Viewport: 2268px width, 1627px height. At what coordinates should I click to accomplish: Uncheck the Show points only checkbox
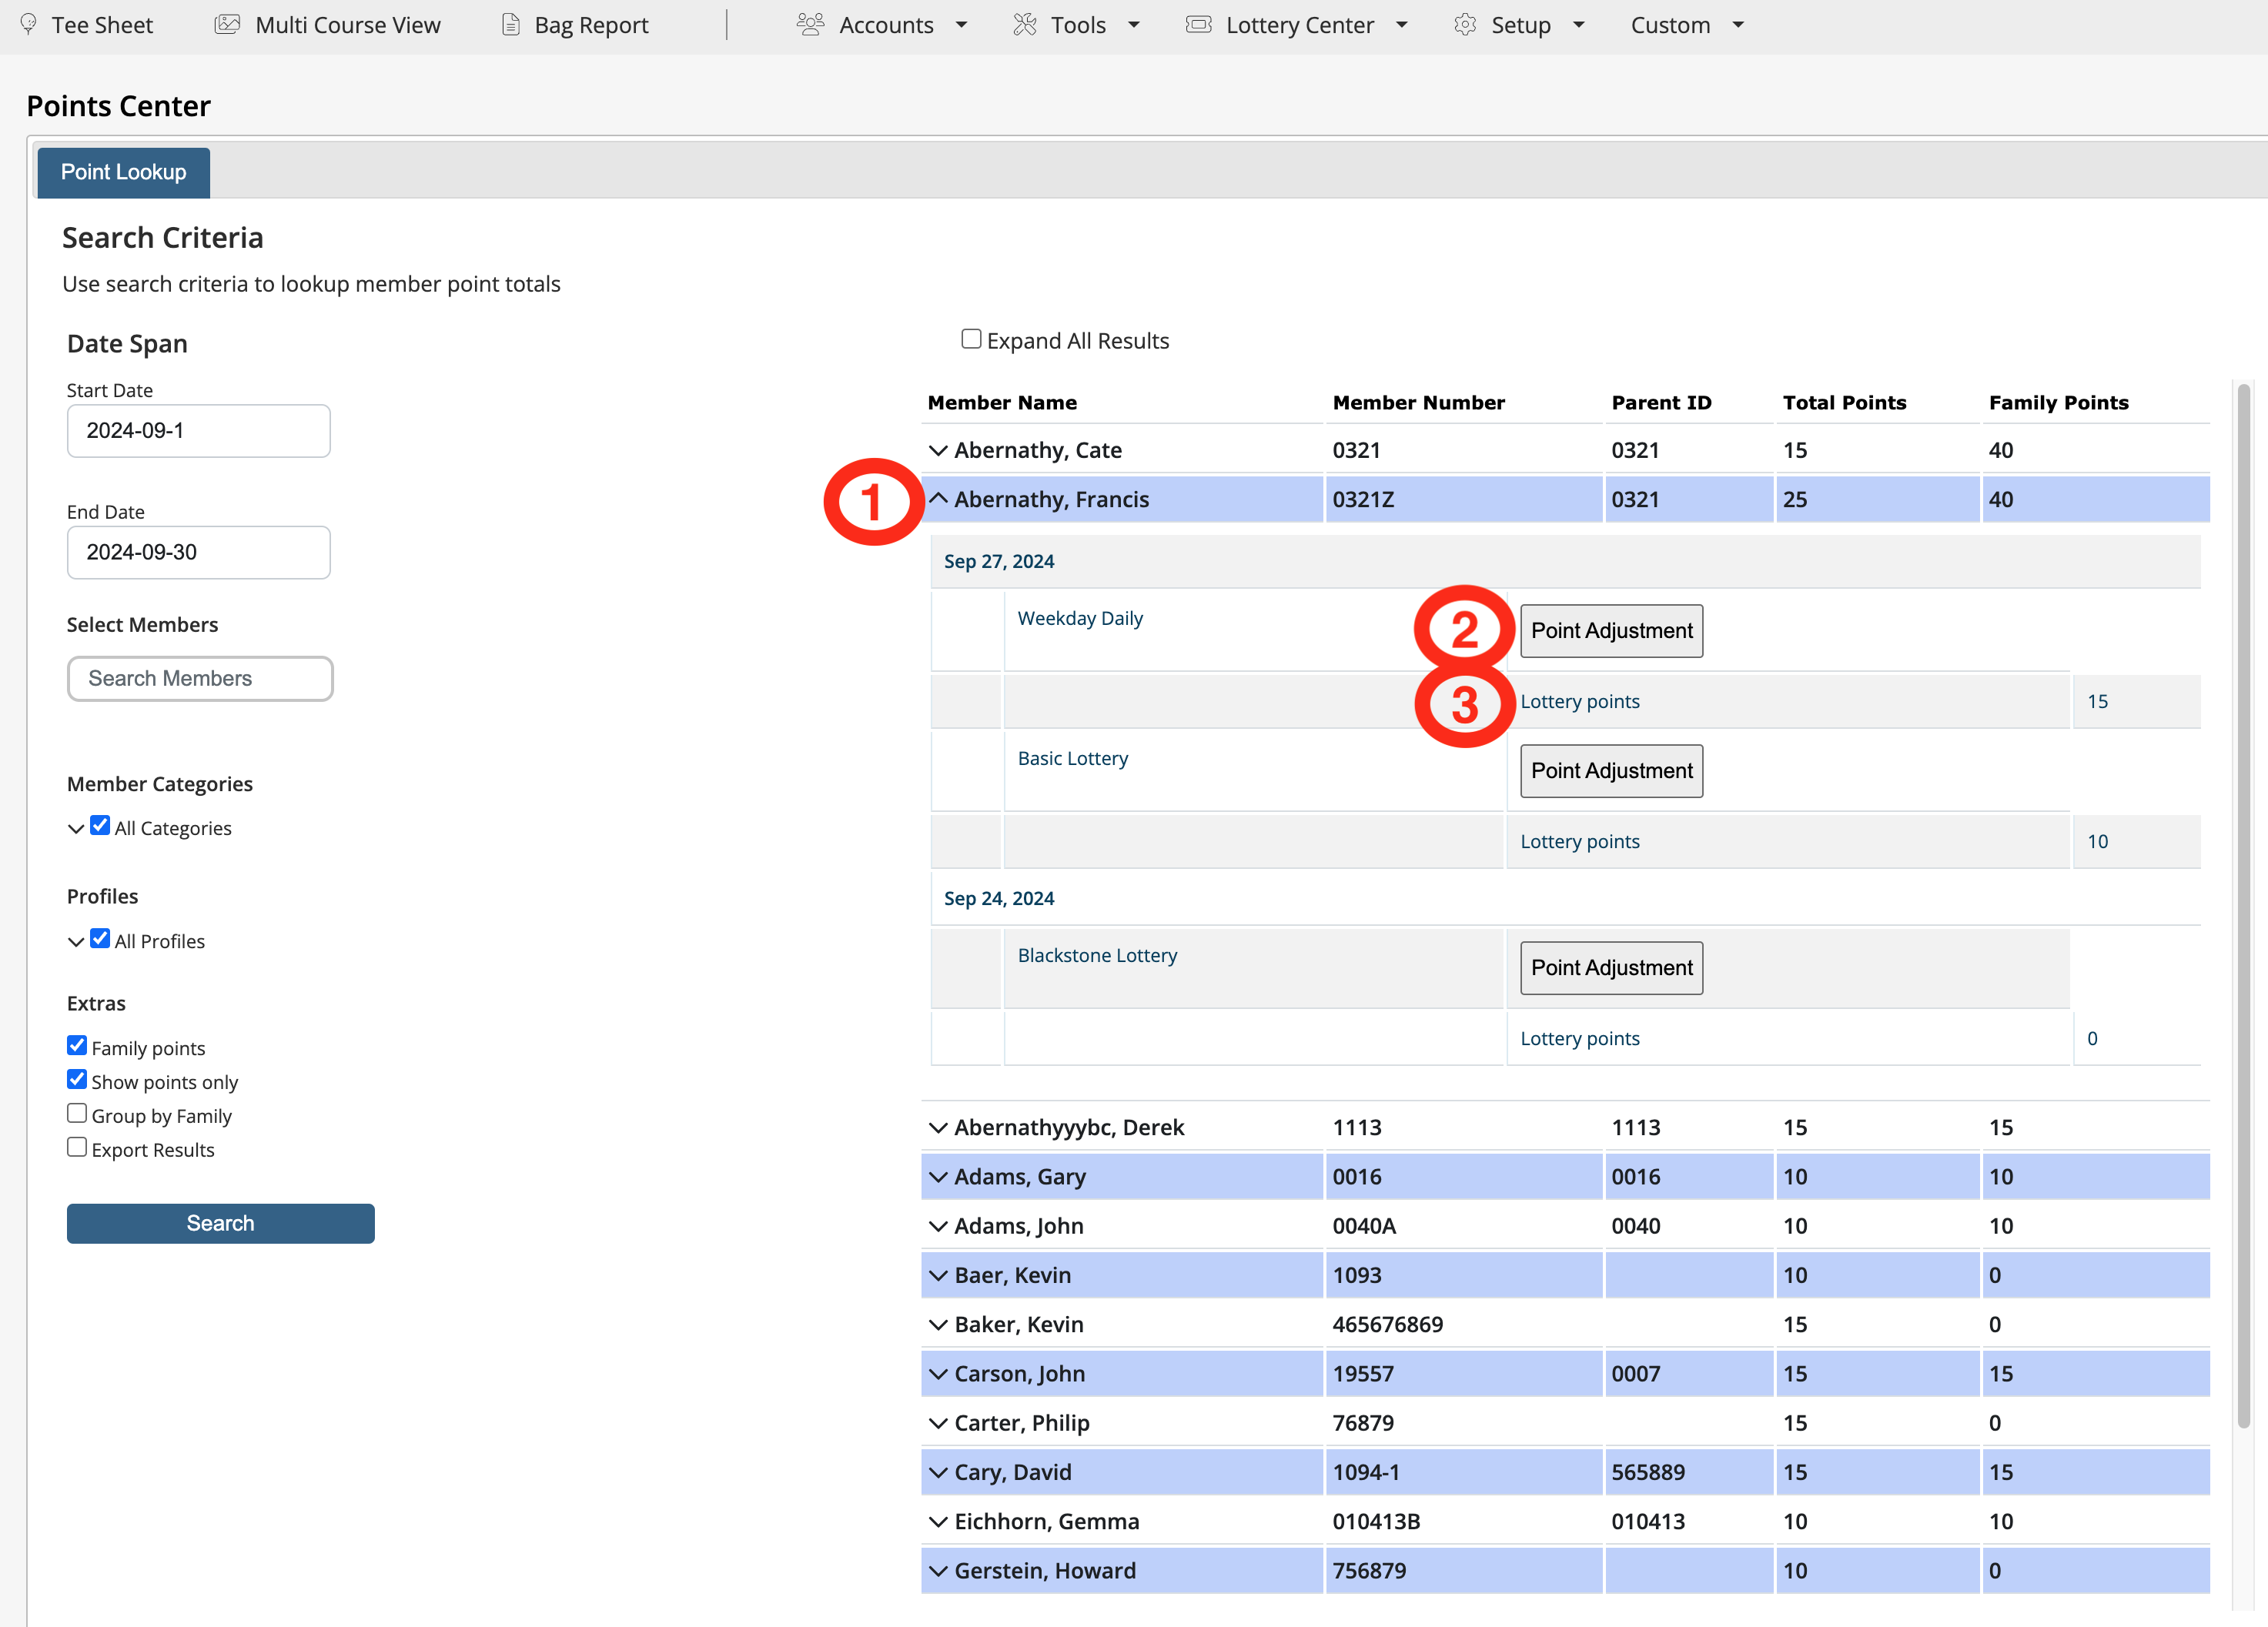(77, 1079)
